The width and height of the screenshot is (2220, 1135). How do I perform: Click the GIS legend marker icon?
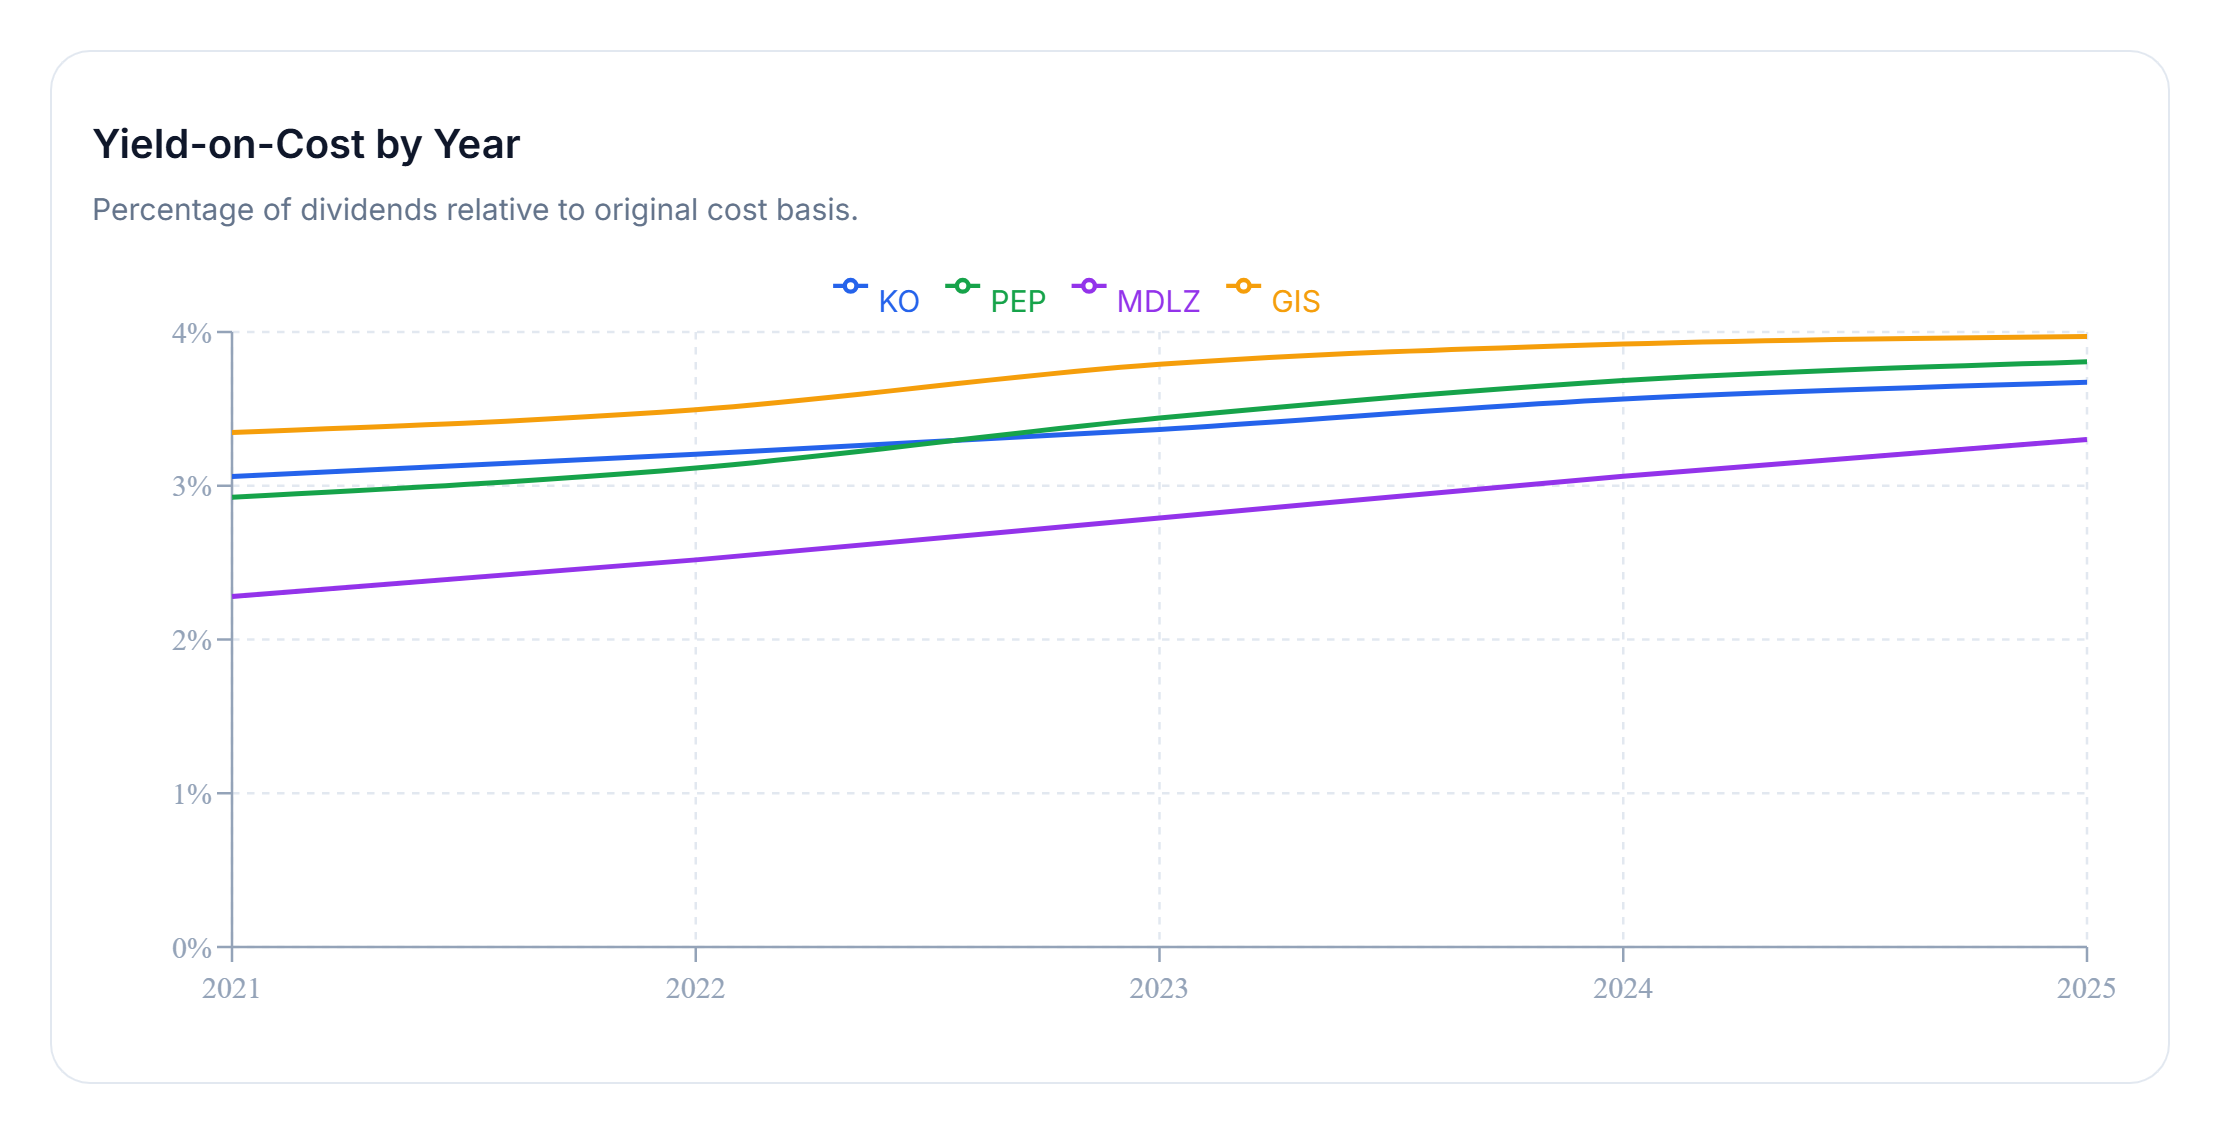pos(1243,287)
